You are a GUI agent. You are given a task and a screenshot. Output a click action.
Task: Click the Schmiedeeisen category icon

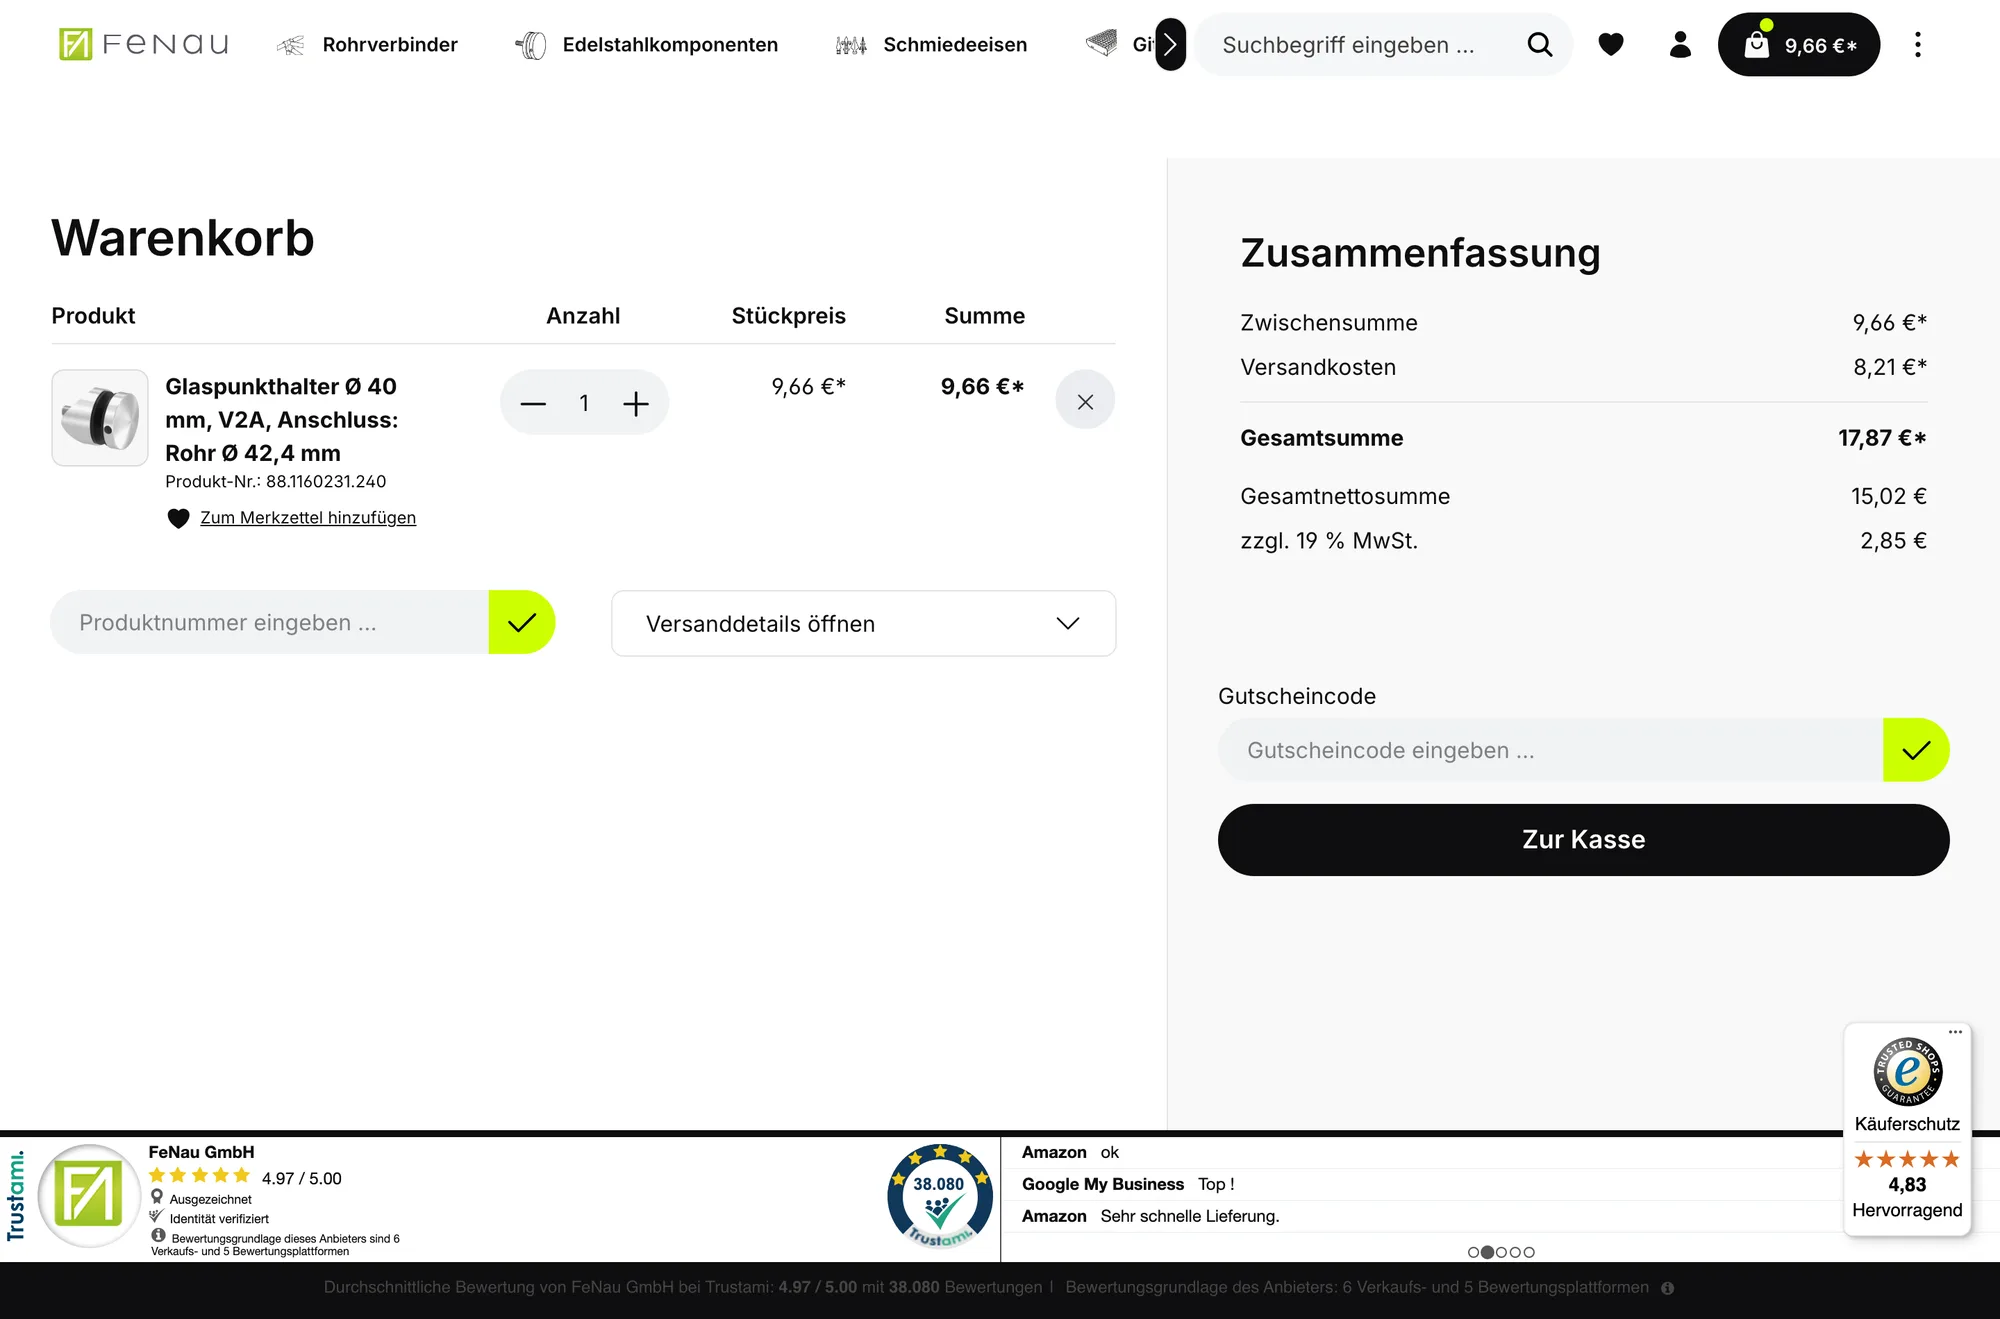[x=851, y=45]
